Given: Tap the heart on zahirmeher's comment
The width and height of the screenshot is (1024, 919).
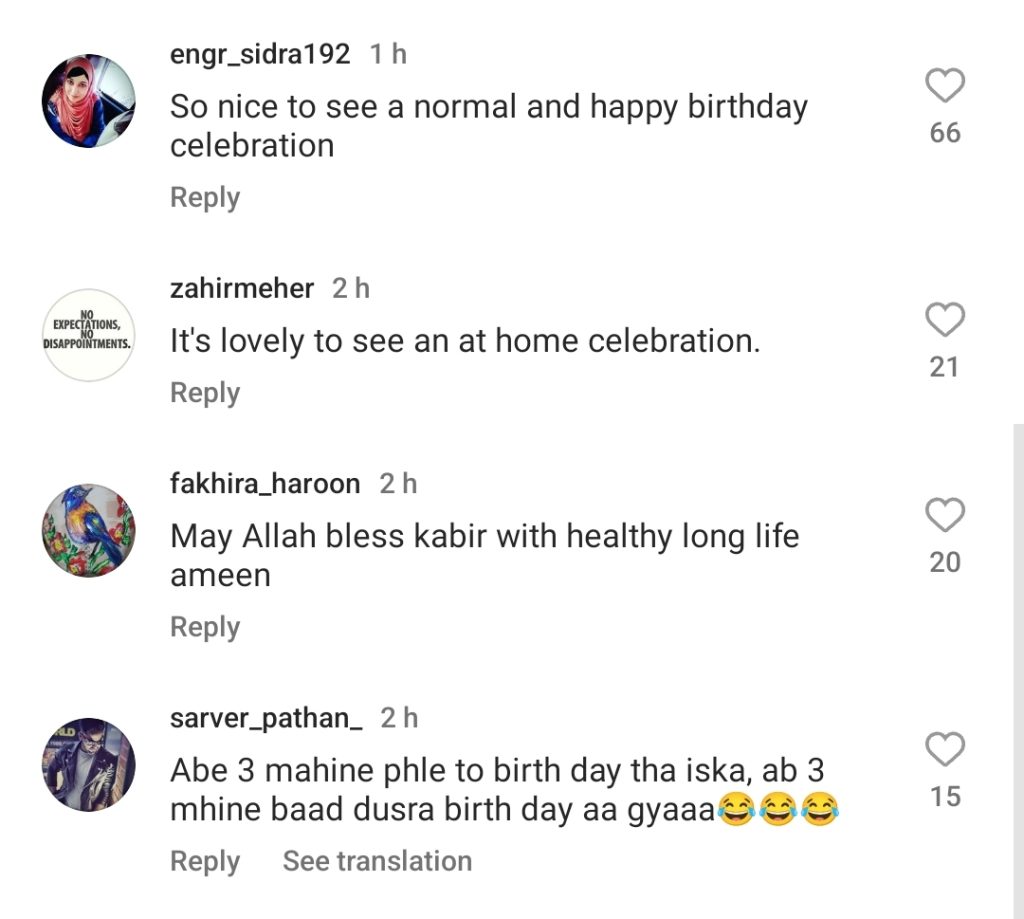Looking at the screenshot, I should pos(944,321).
